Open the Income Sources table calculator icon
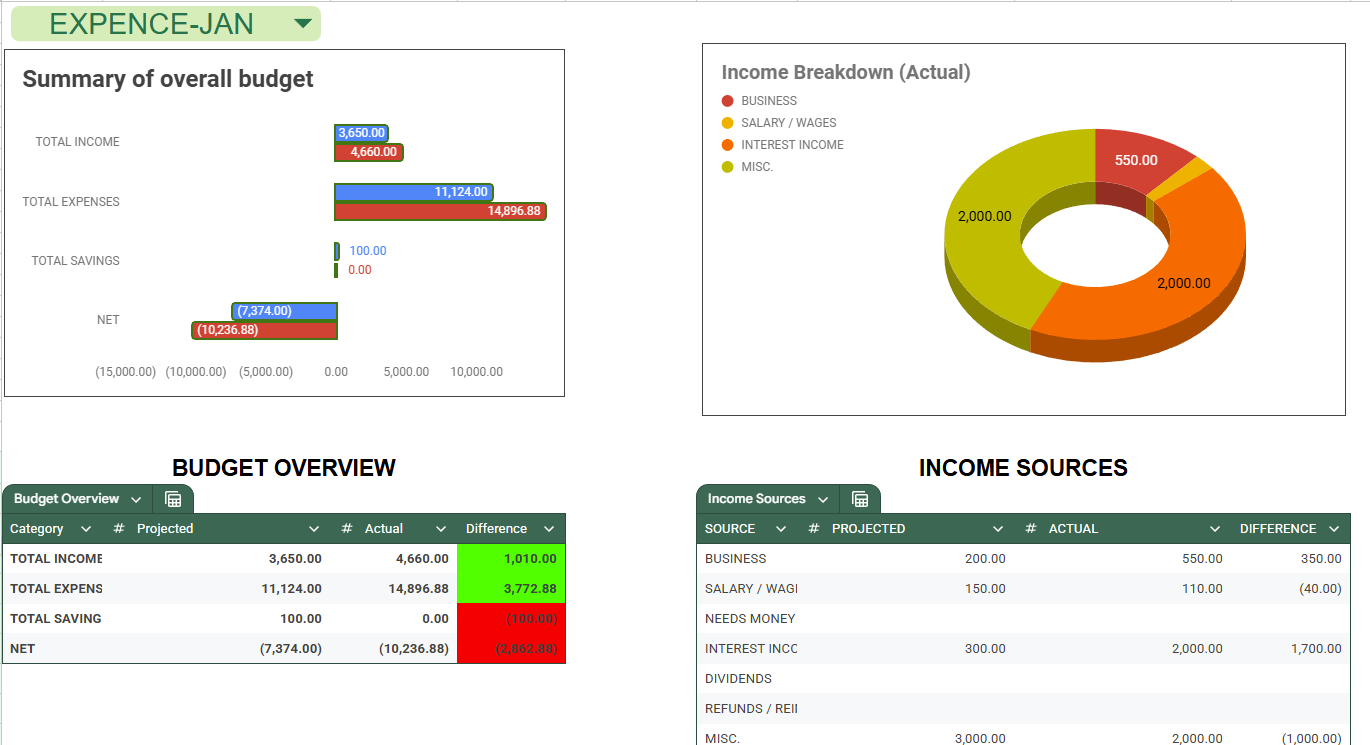1370x745 pixels. (860, 499)
